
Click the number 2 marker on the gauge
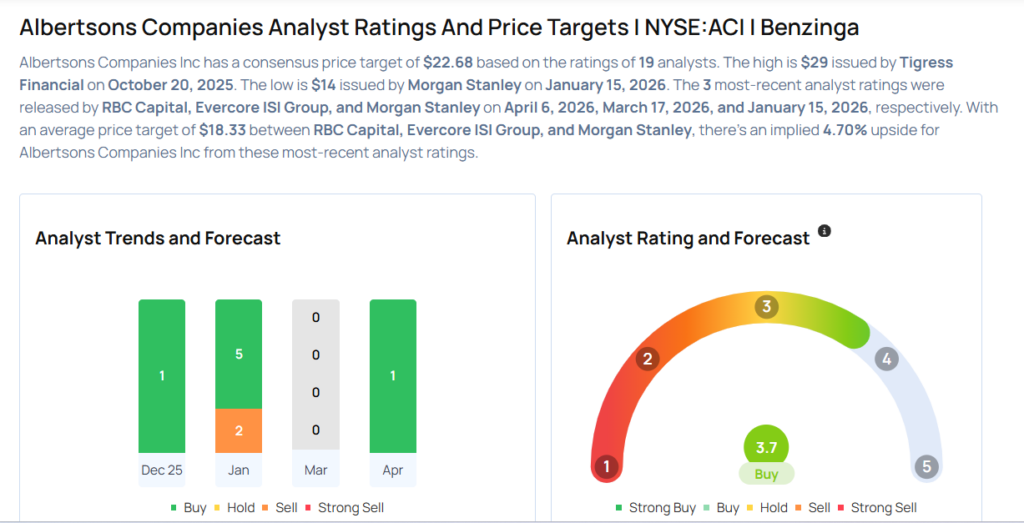click(648, 359)
